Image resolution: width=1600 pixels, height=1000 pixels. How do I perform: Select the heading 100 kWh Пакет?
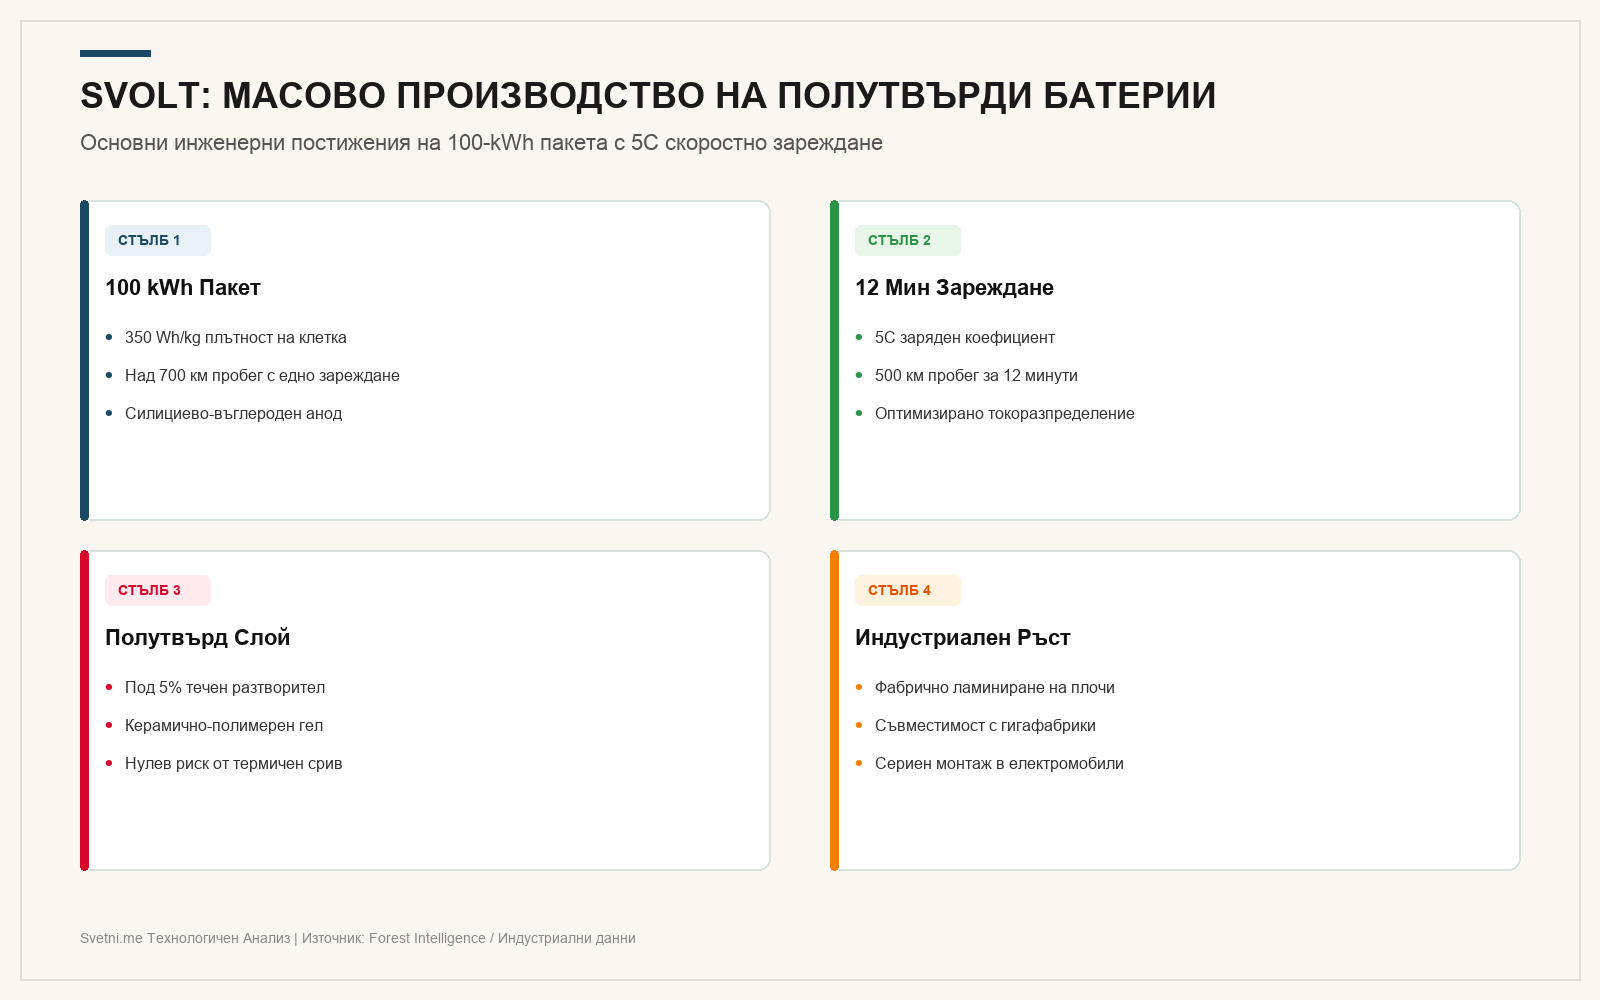point(183,288)
